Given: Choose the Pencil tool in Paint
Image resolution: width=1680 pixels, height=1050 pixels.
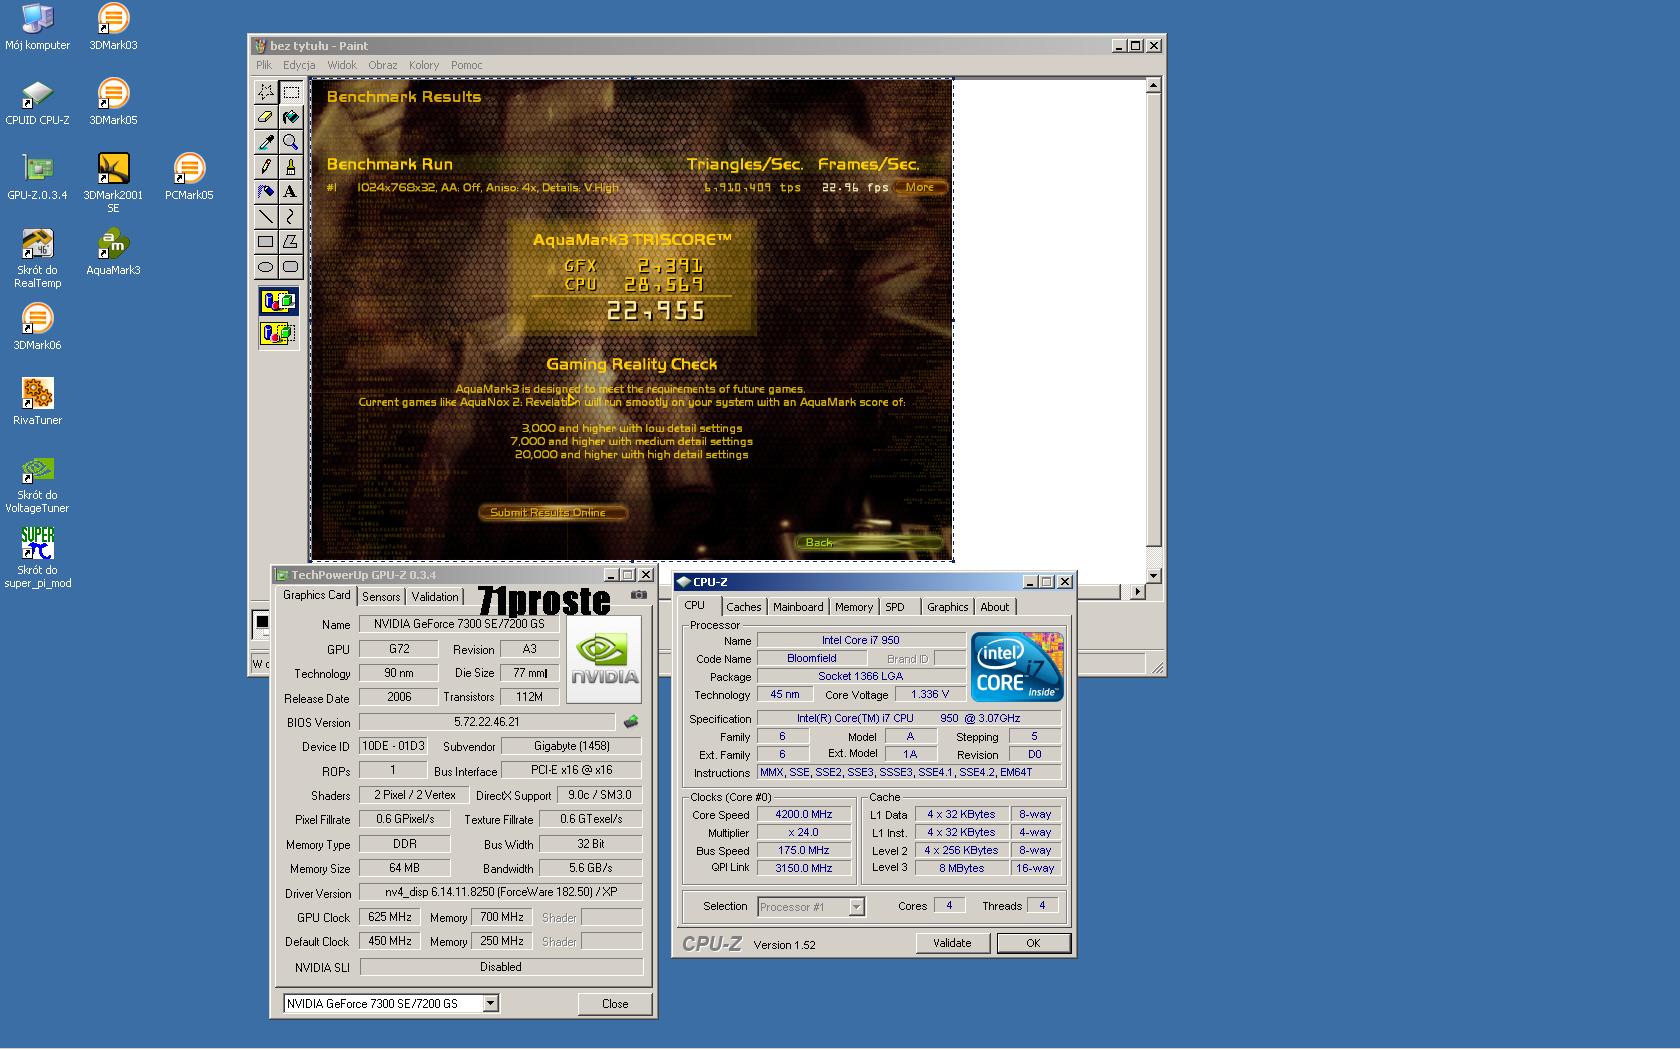Looking at the screenshot, I should click(x=265, y=167).
